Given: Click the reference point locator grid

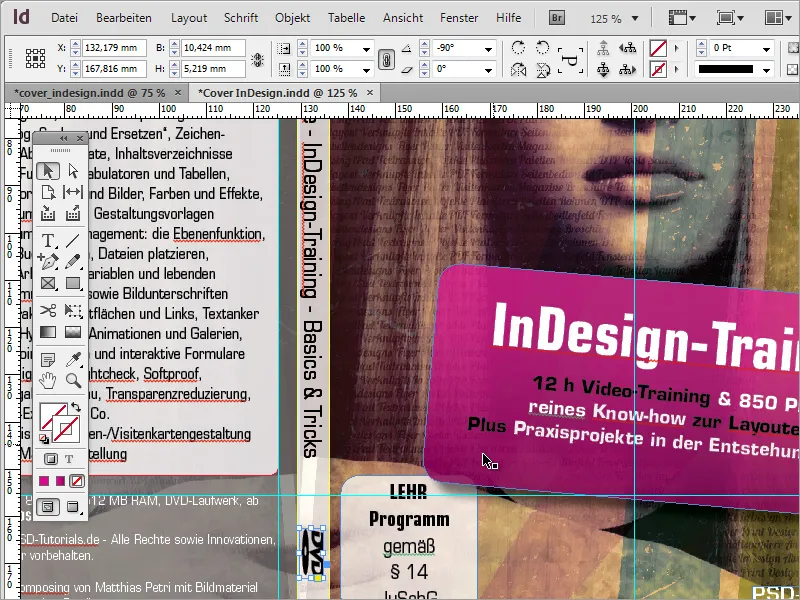Looking at the screenshot, I should pos(35,59).
